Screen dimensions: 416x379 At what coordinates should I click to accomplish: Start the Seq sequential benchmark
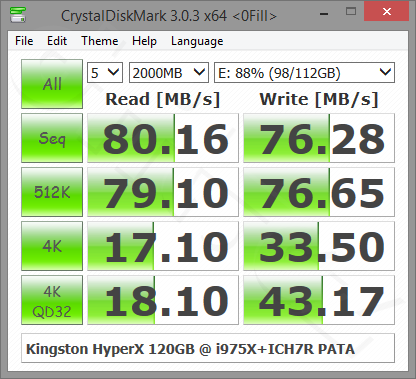52,138
